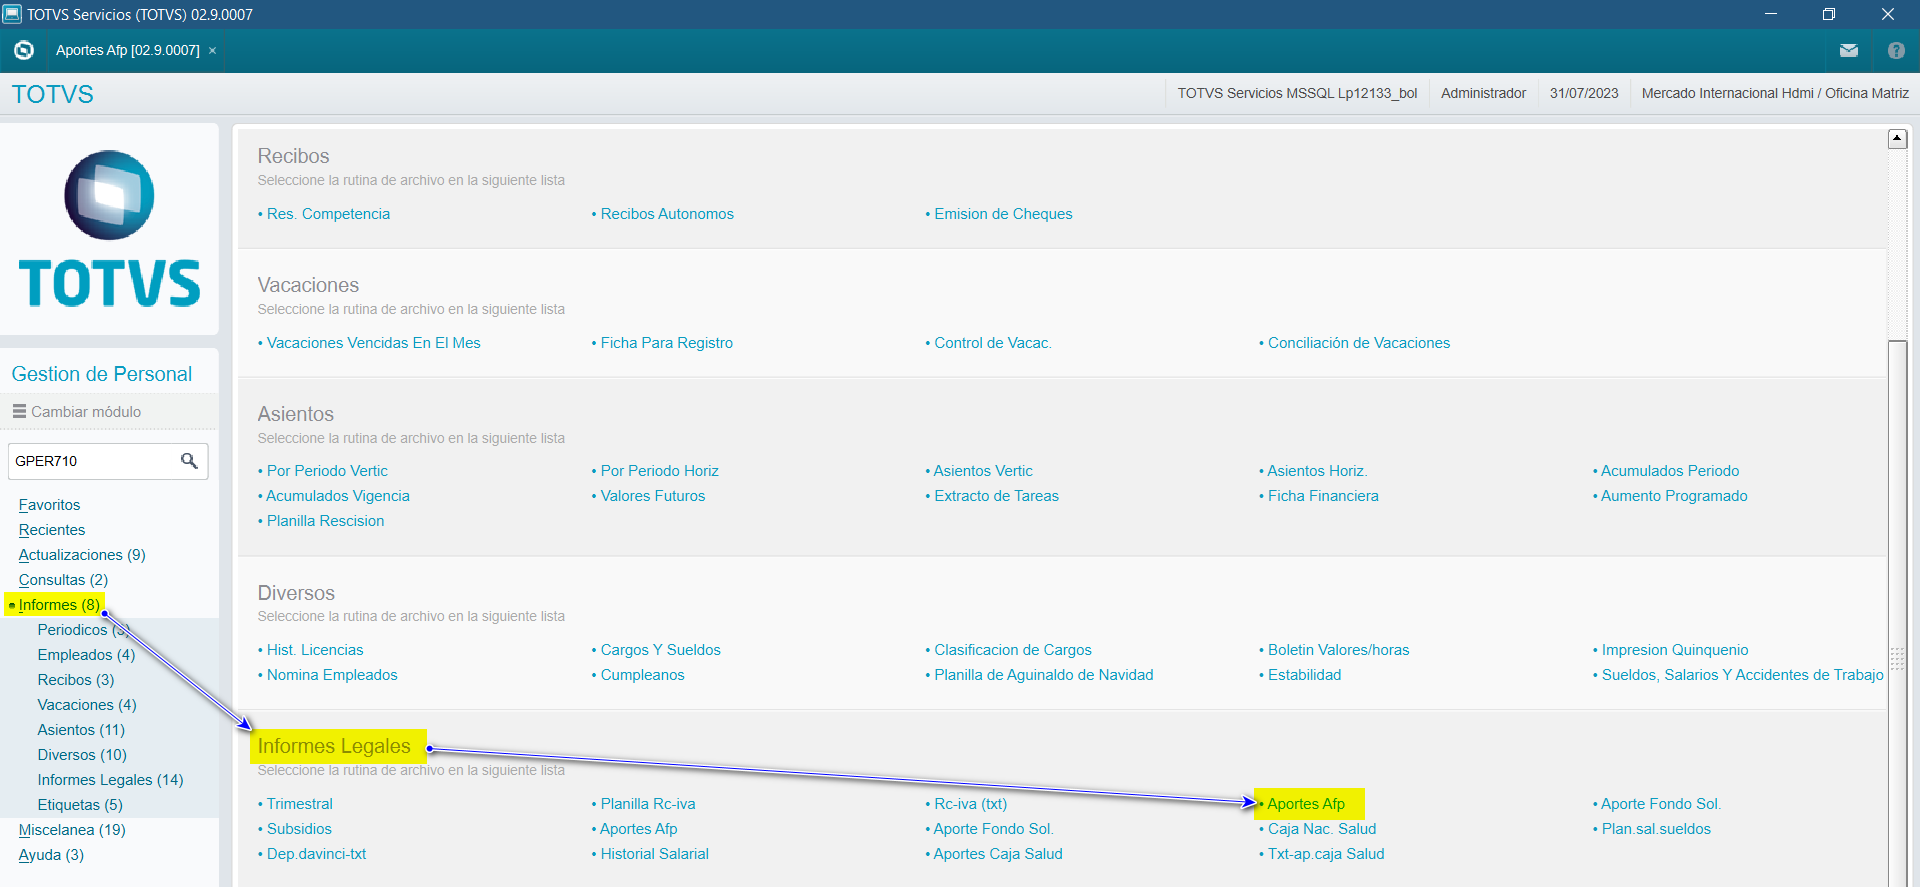The image size is (1920, 887).
Task: Select Recibos (3) submenu
Action: pyautogui.click(x=76, y=680)
